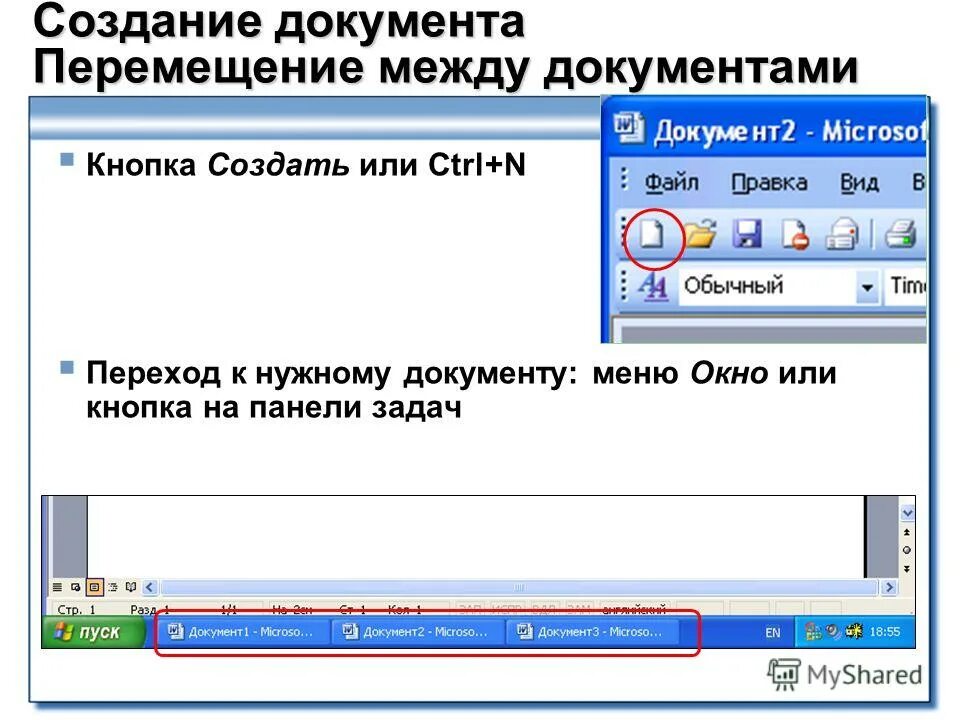Switch to Документ1 taskbar button
Viewport: 960px width, 720px height.
click(x=242, y=632)
